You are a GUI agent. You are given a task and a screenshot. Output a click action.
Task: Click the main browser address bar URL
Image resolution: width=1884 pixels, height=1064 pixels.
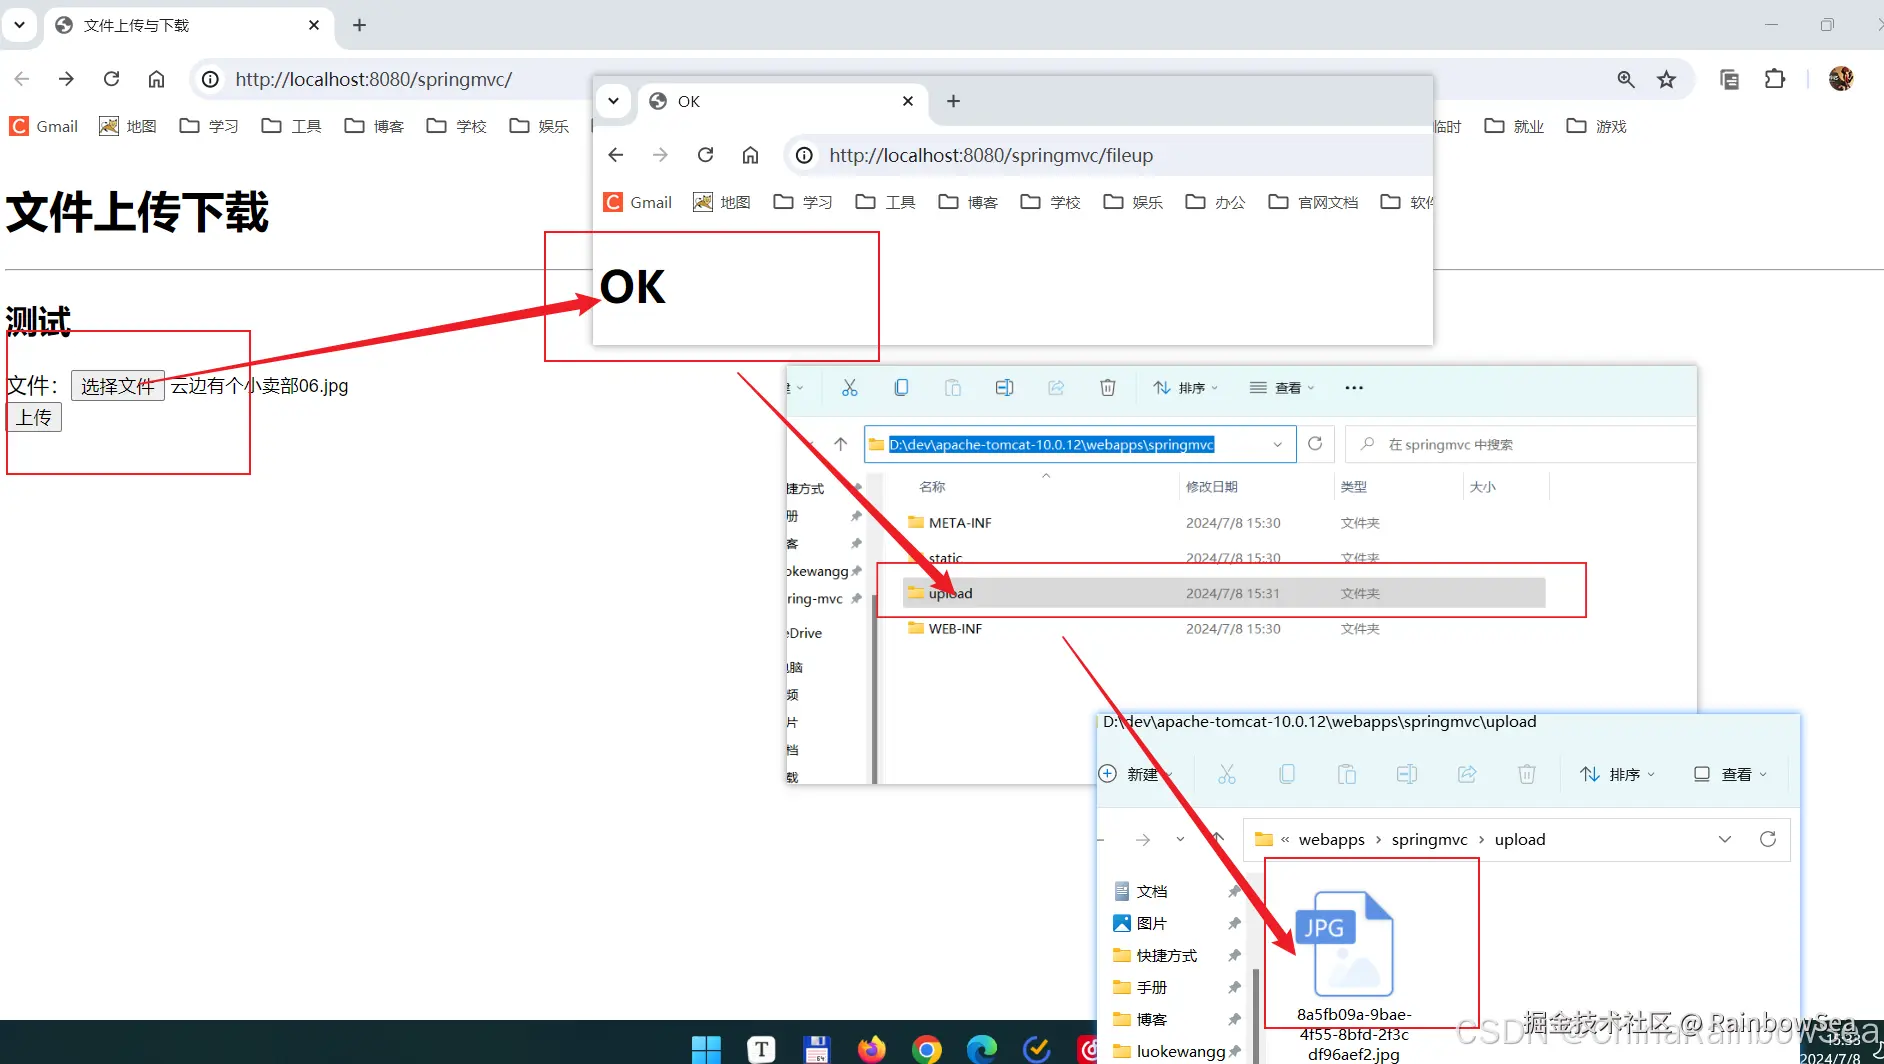pyautogui.click(x=373, y=79)
